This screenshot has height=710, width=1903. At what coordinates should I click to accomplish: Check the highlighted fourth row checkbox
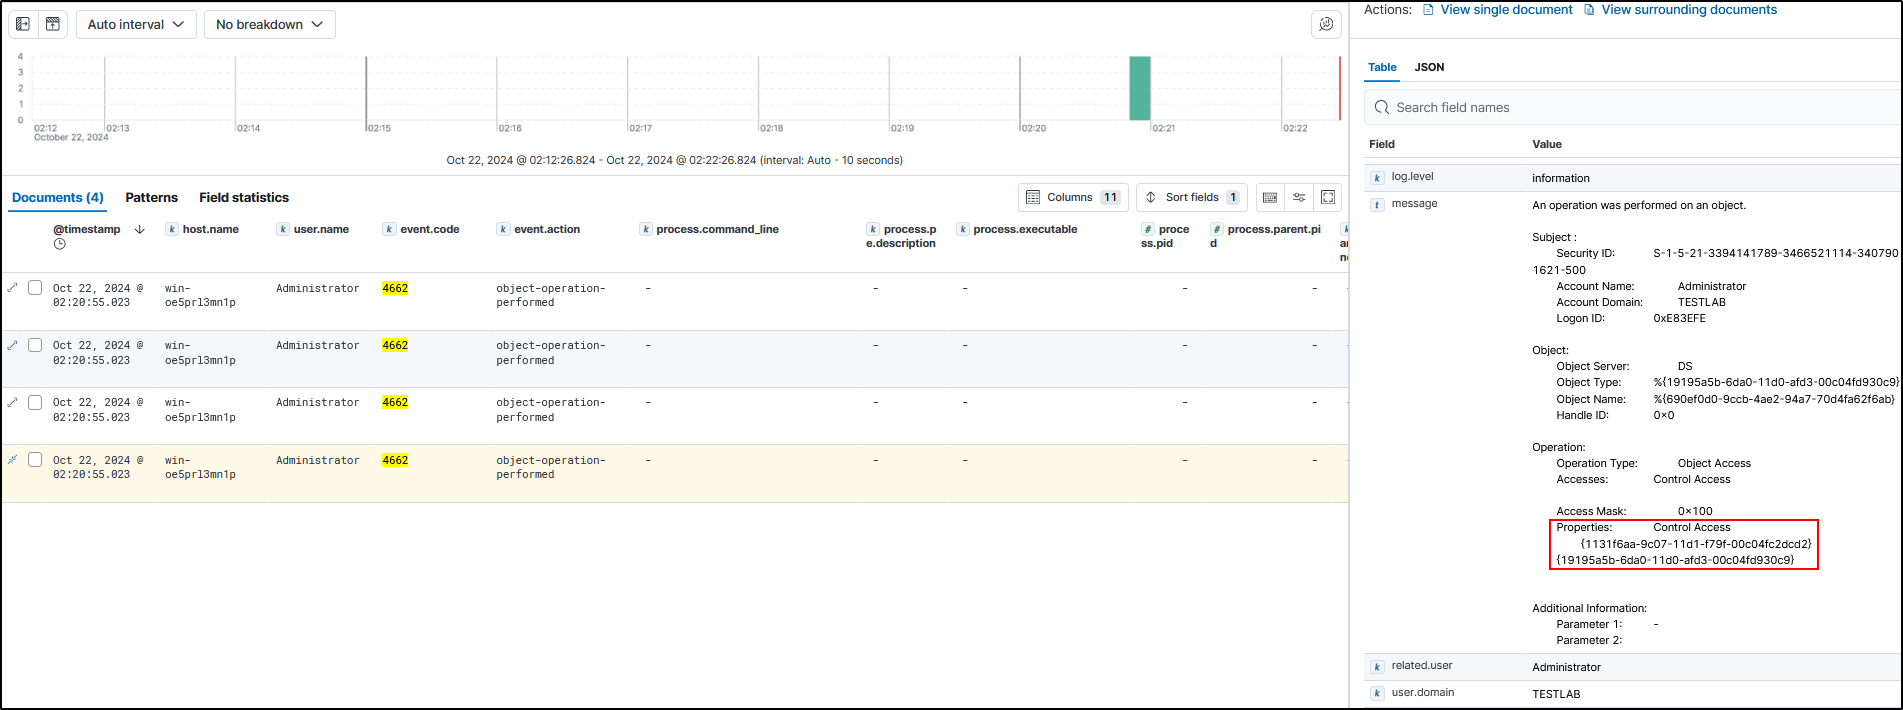(x=35, y=460)
